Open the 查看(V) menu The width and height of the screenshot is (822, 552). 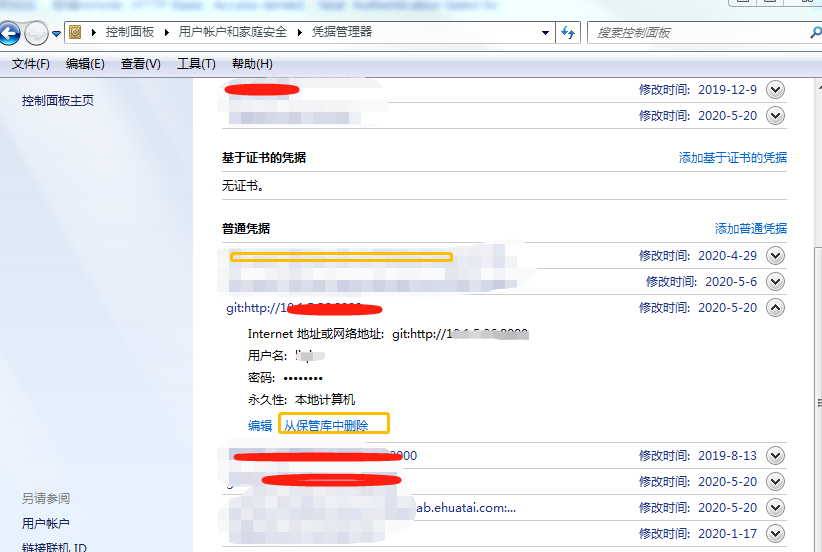click(140, 64)
